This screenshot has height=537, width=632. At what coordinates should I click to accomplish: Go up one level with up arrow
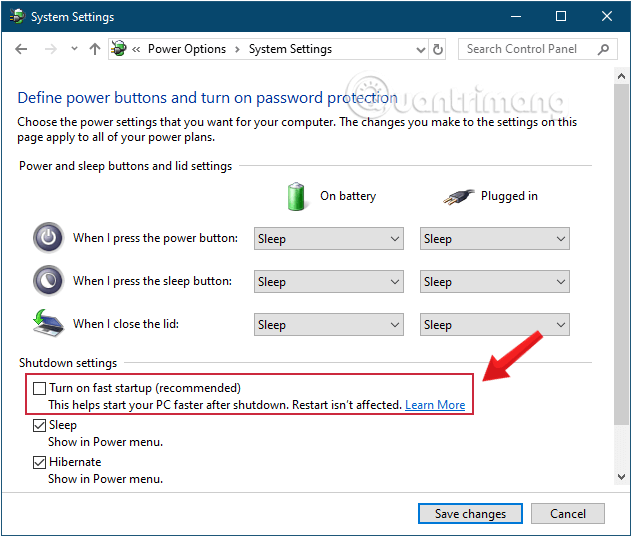pos(95,49)
